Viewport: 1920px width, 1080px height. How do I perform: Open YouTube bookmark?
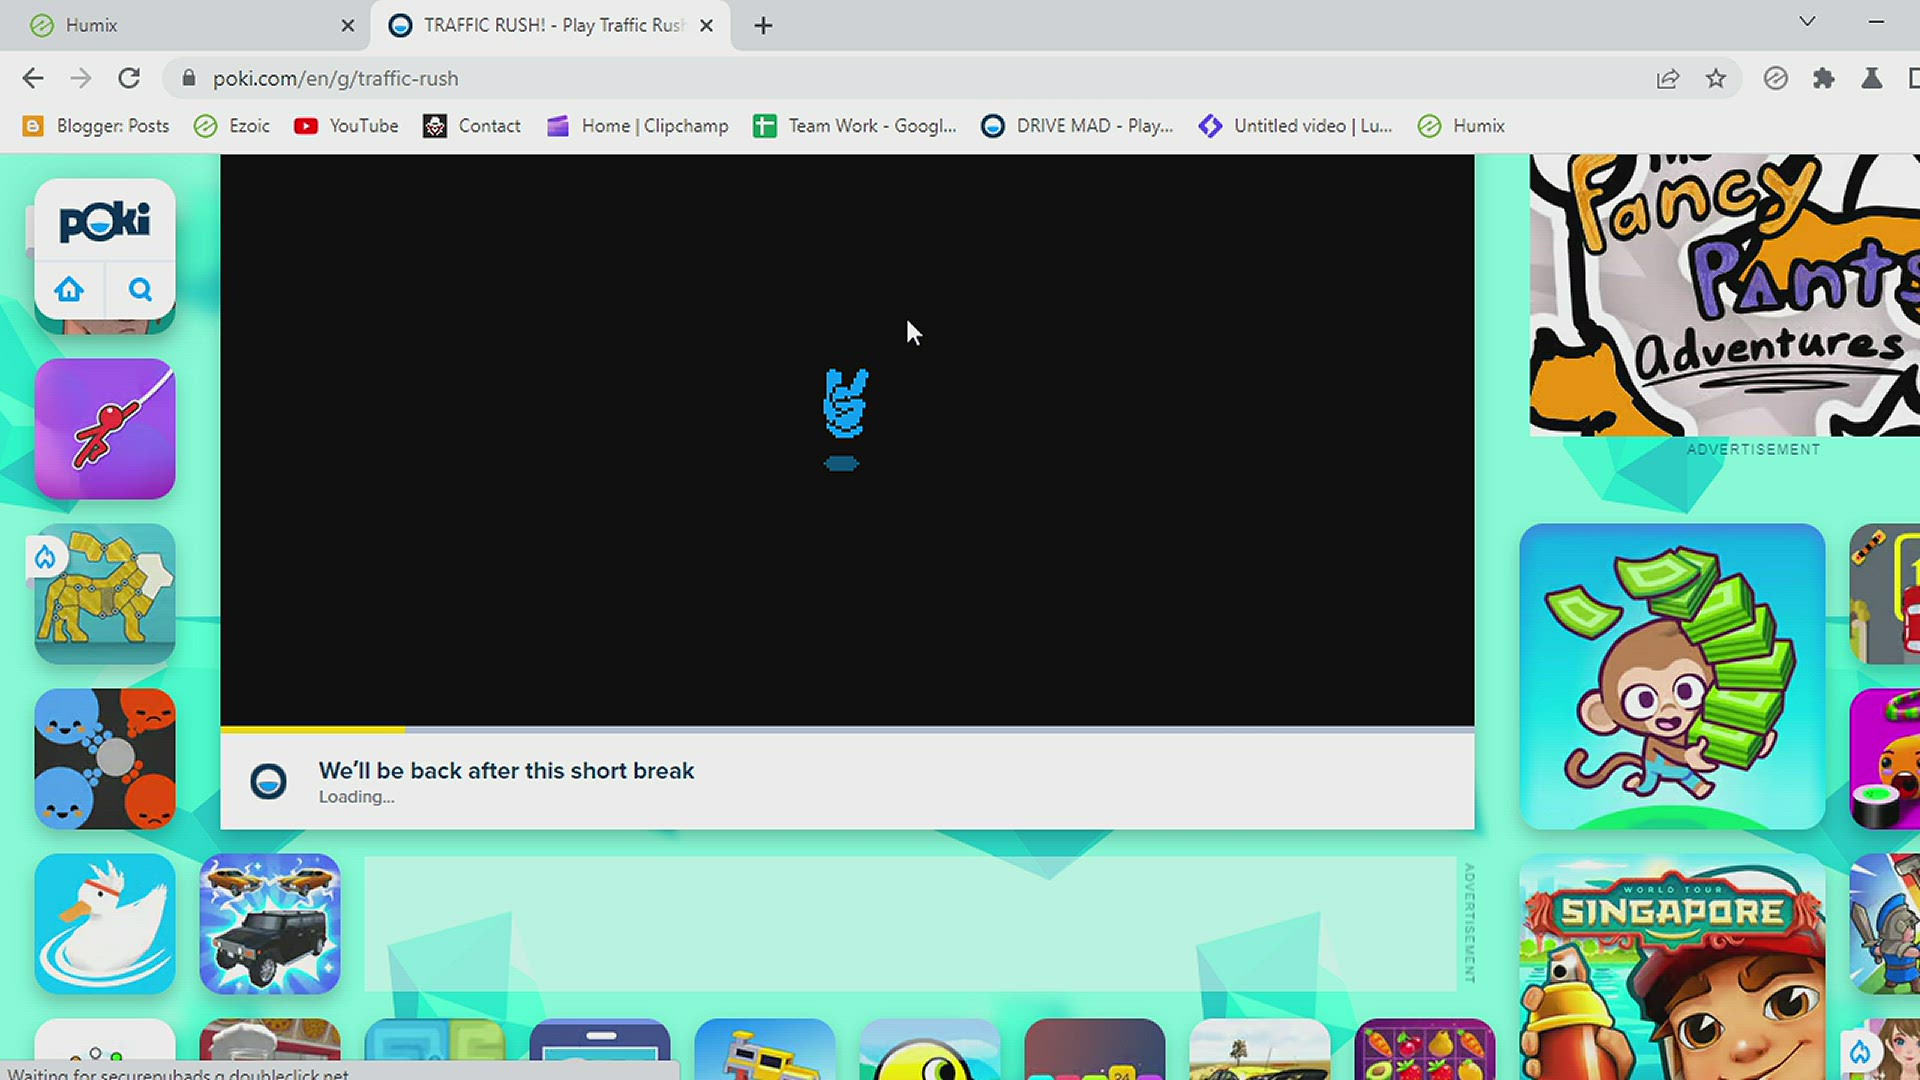[x=346, y=126]
